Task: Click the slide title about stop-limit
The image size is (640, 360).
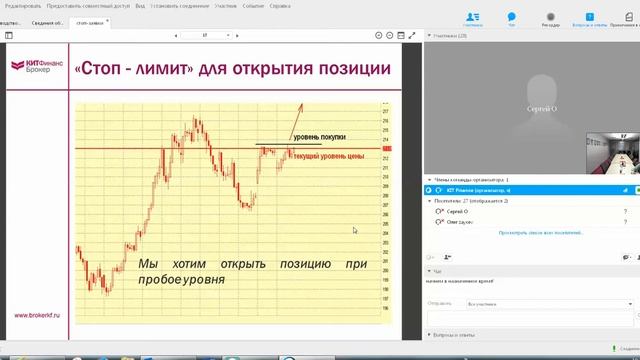Action: (233, 68)
